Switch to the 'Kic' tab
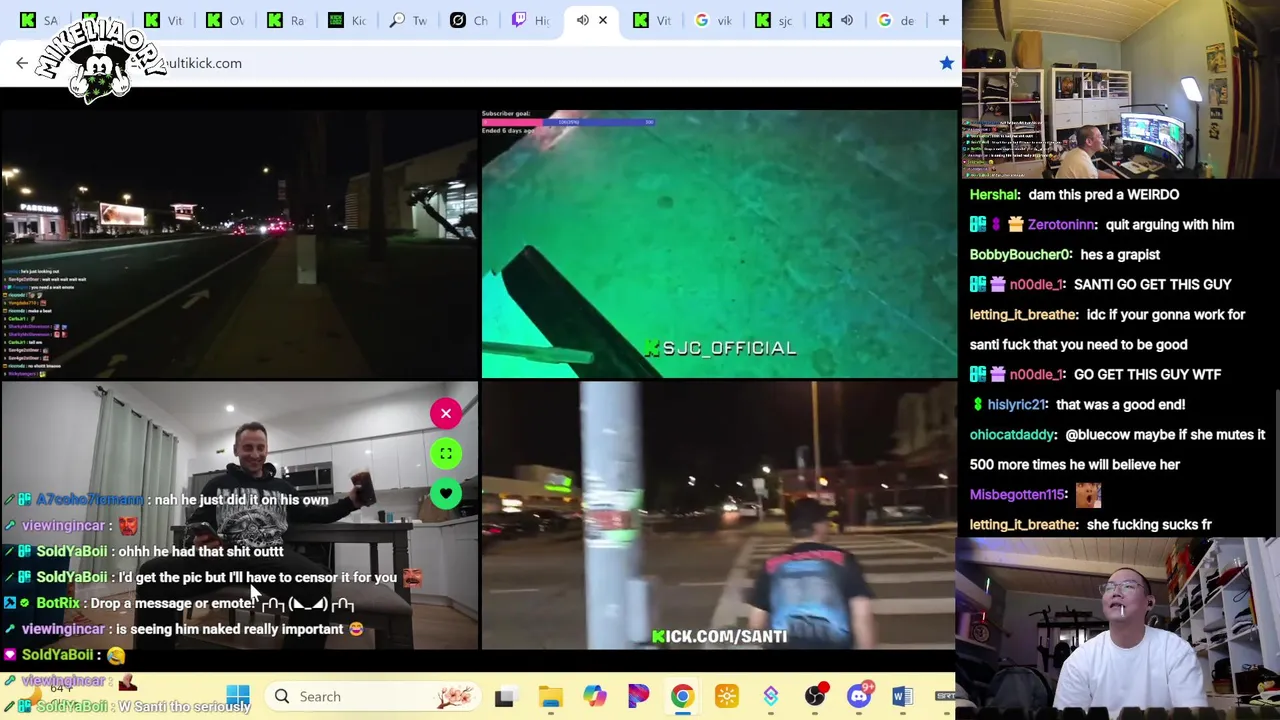Screen dimensions: 1280x720 (346, 20)
